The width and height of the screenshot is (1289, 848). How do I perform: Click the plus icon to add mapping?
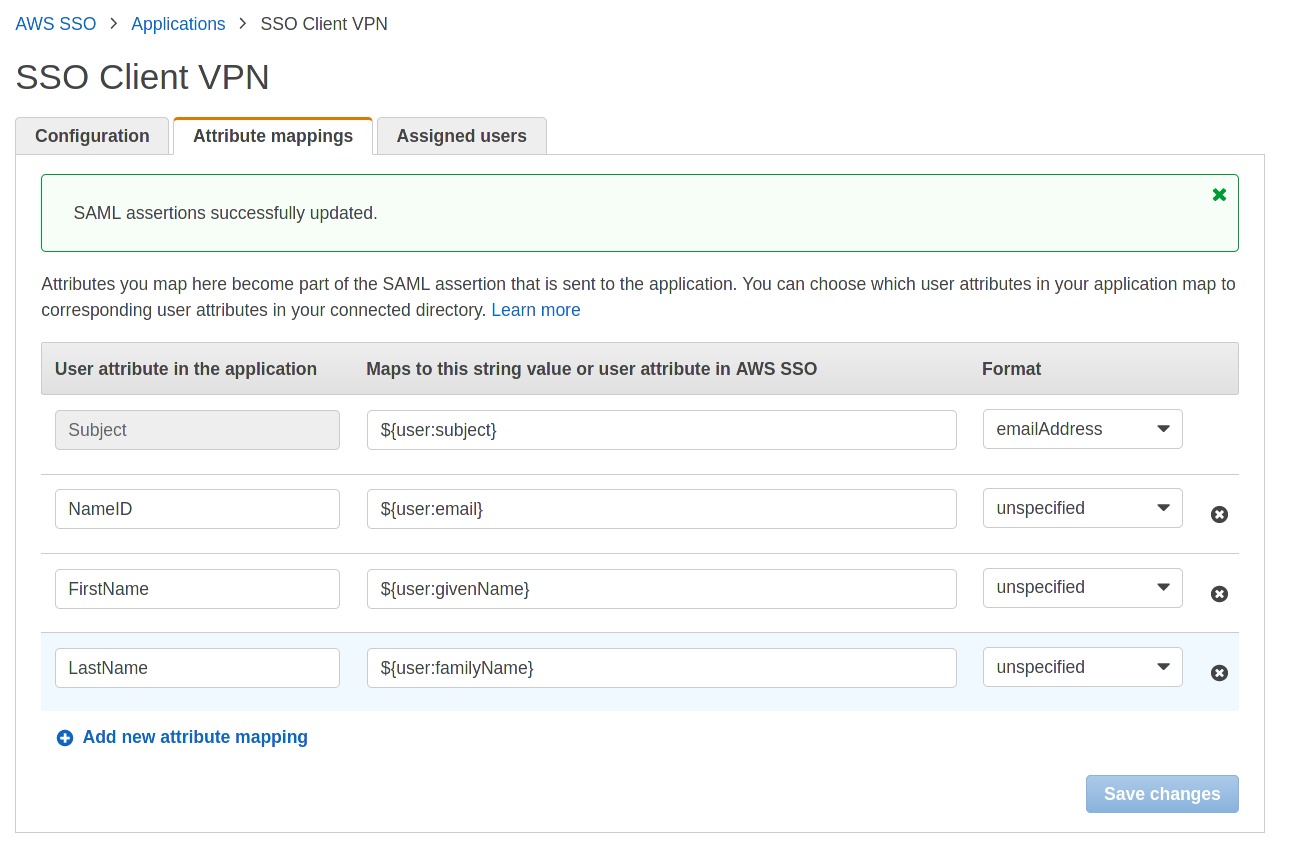tap(65, 738)
